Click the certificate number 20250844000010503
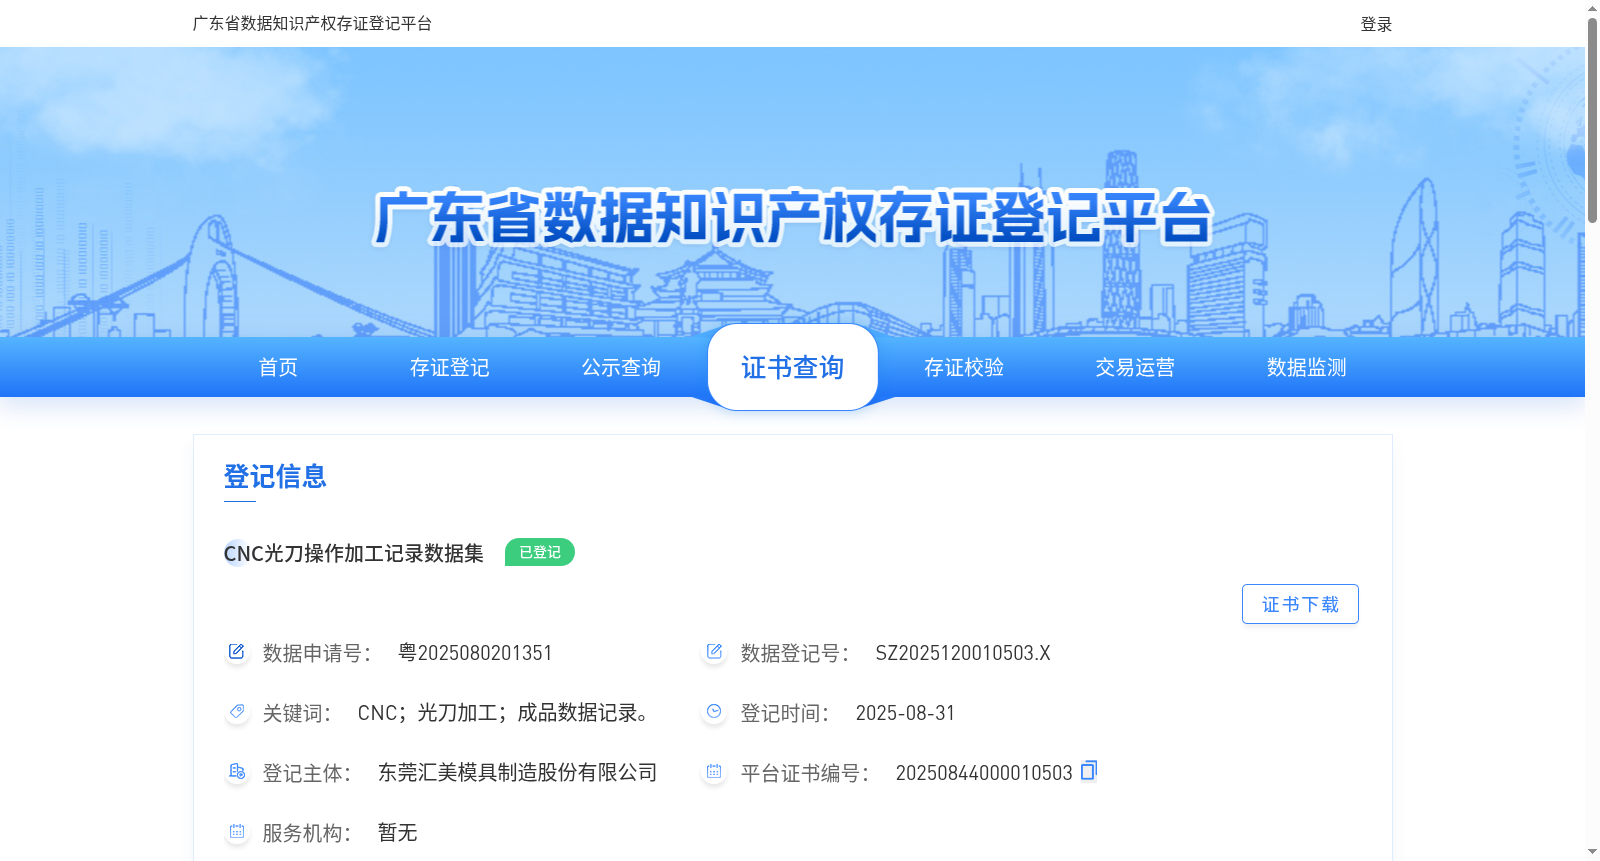The width and height of the screenshot is (1600, 861). [x=984, y=773]
